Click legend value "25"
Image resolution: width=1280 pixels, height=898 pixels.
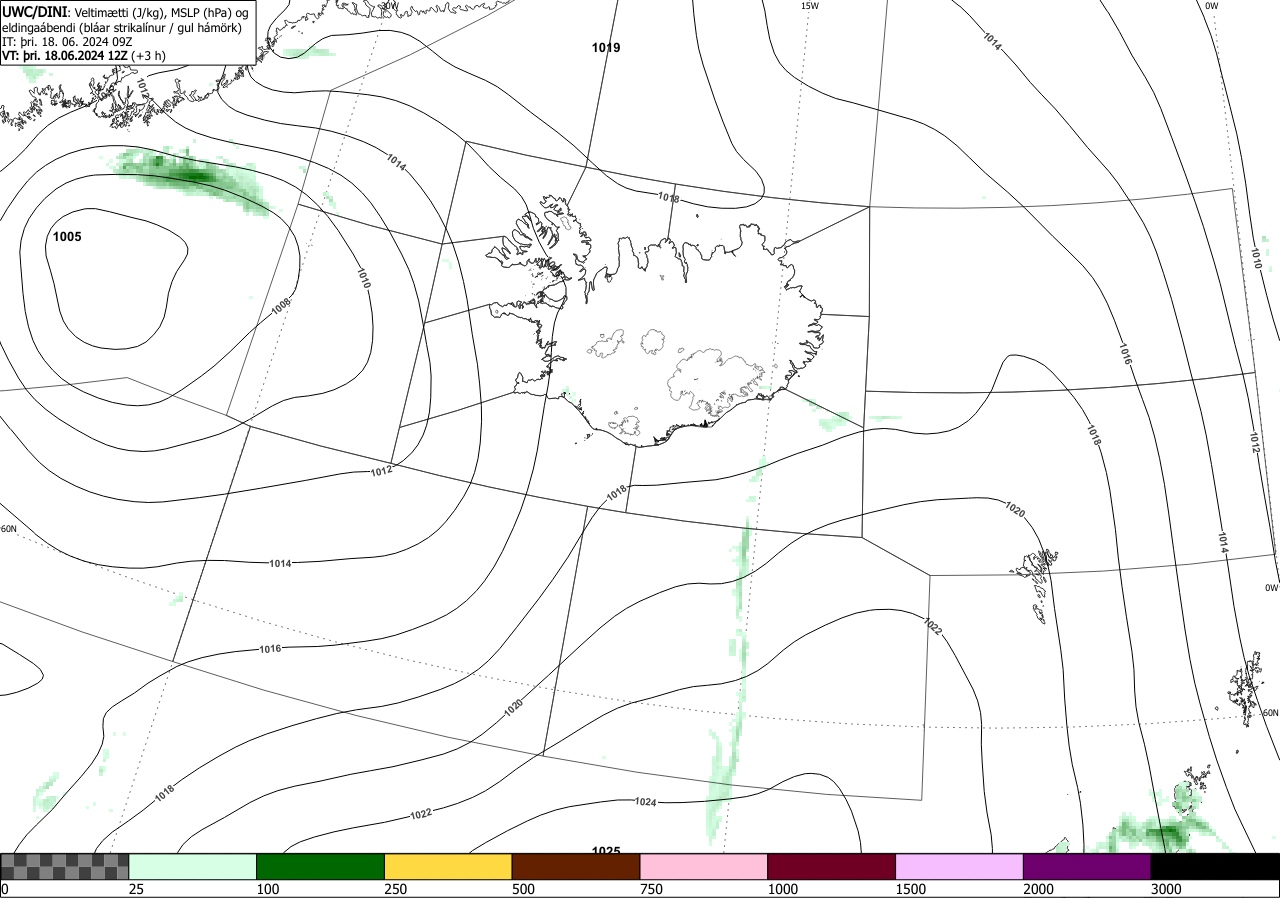coord(136,889)
